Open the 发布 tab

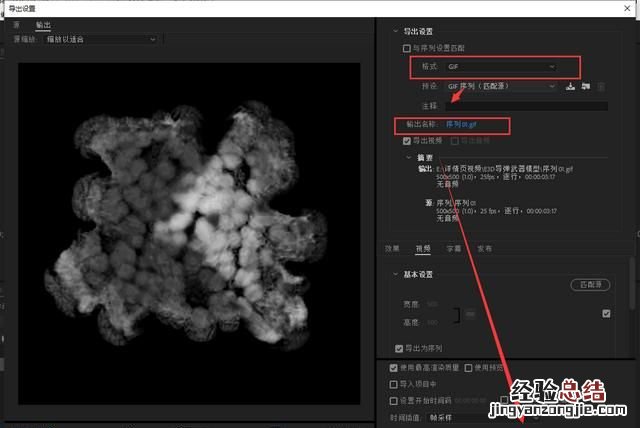pos(484,248)
